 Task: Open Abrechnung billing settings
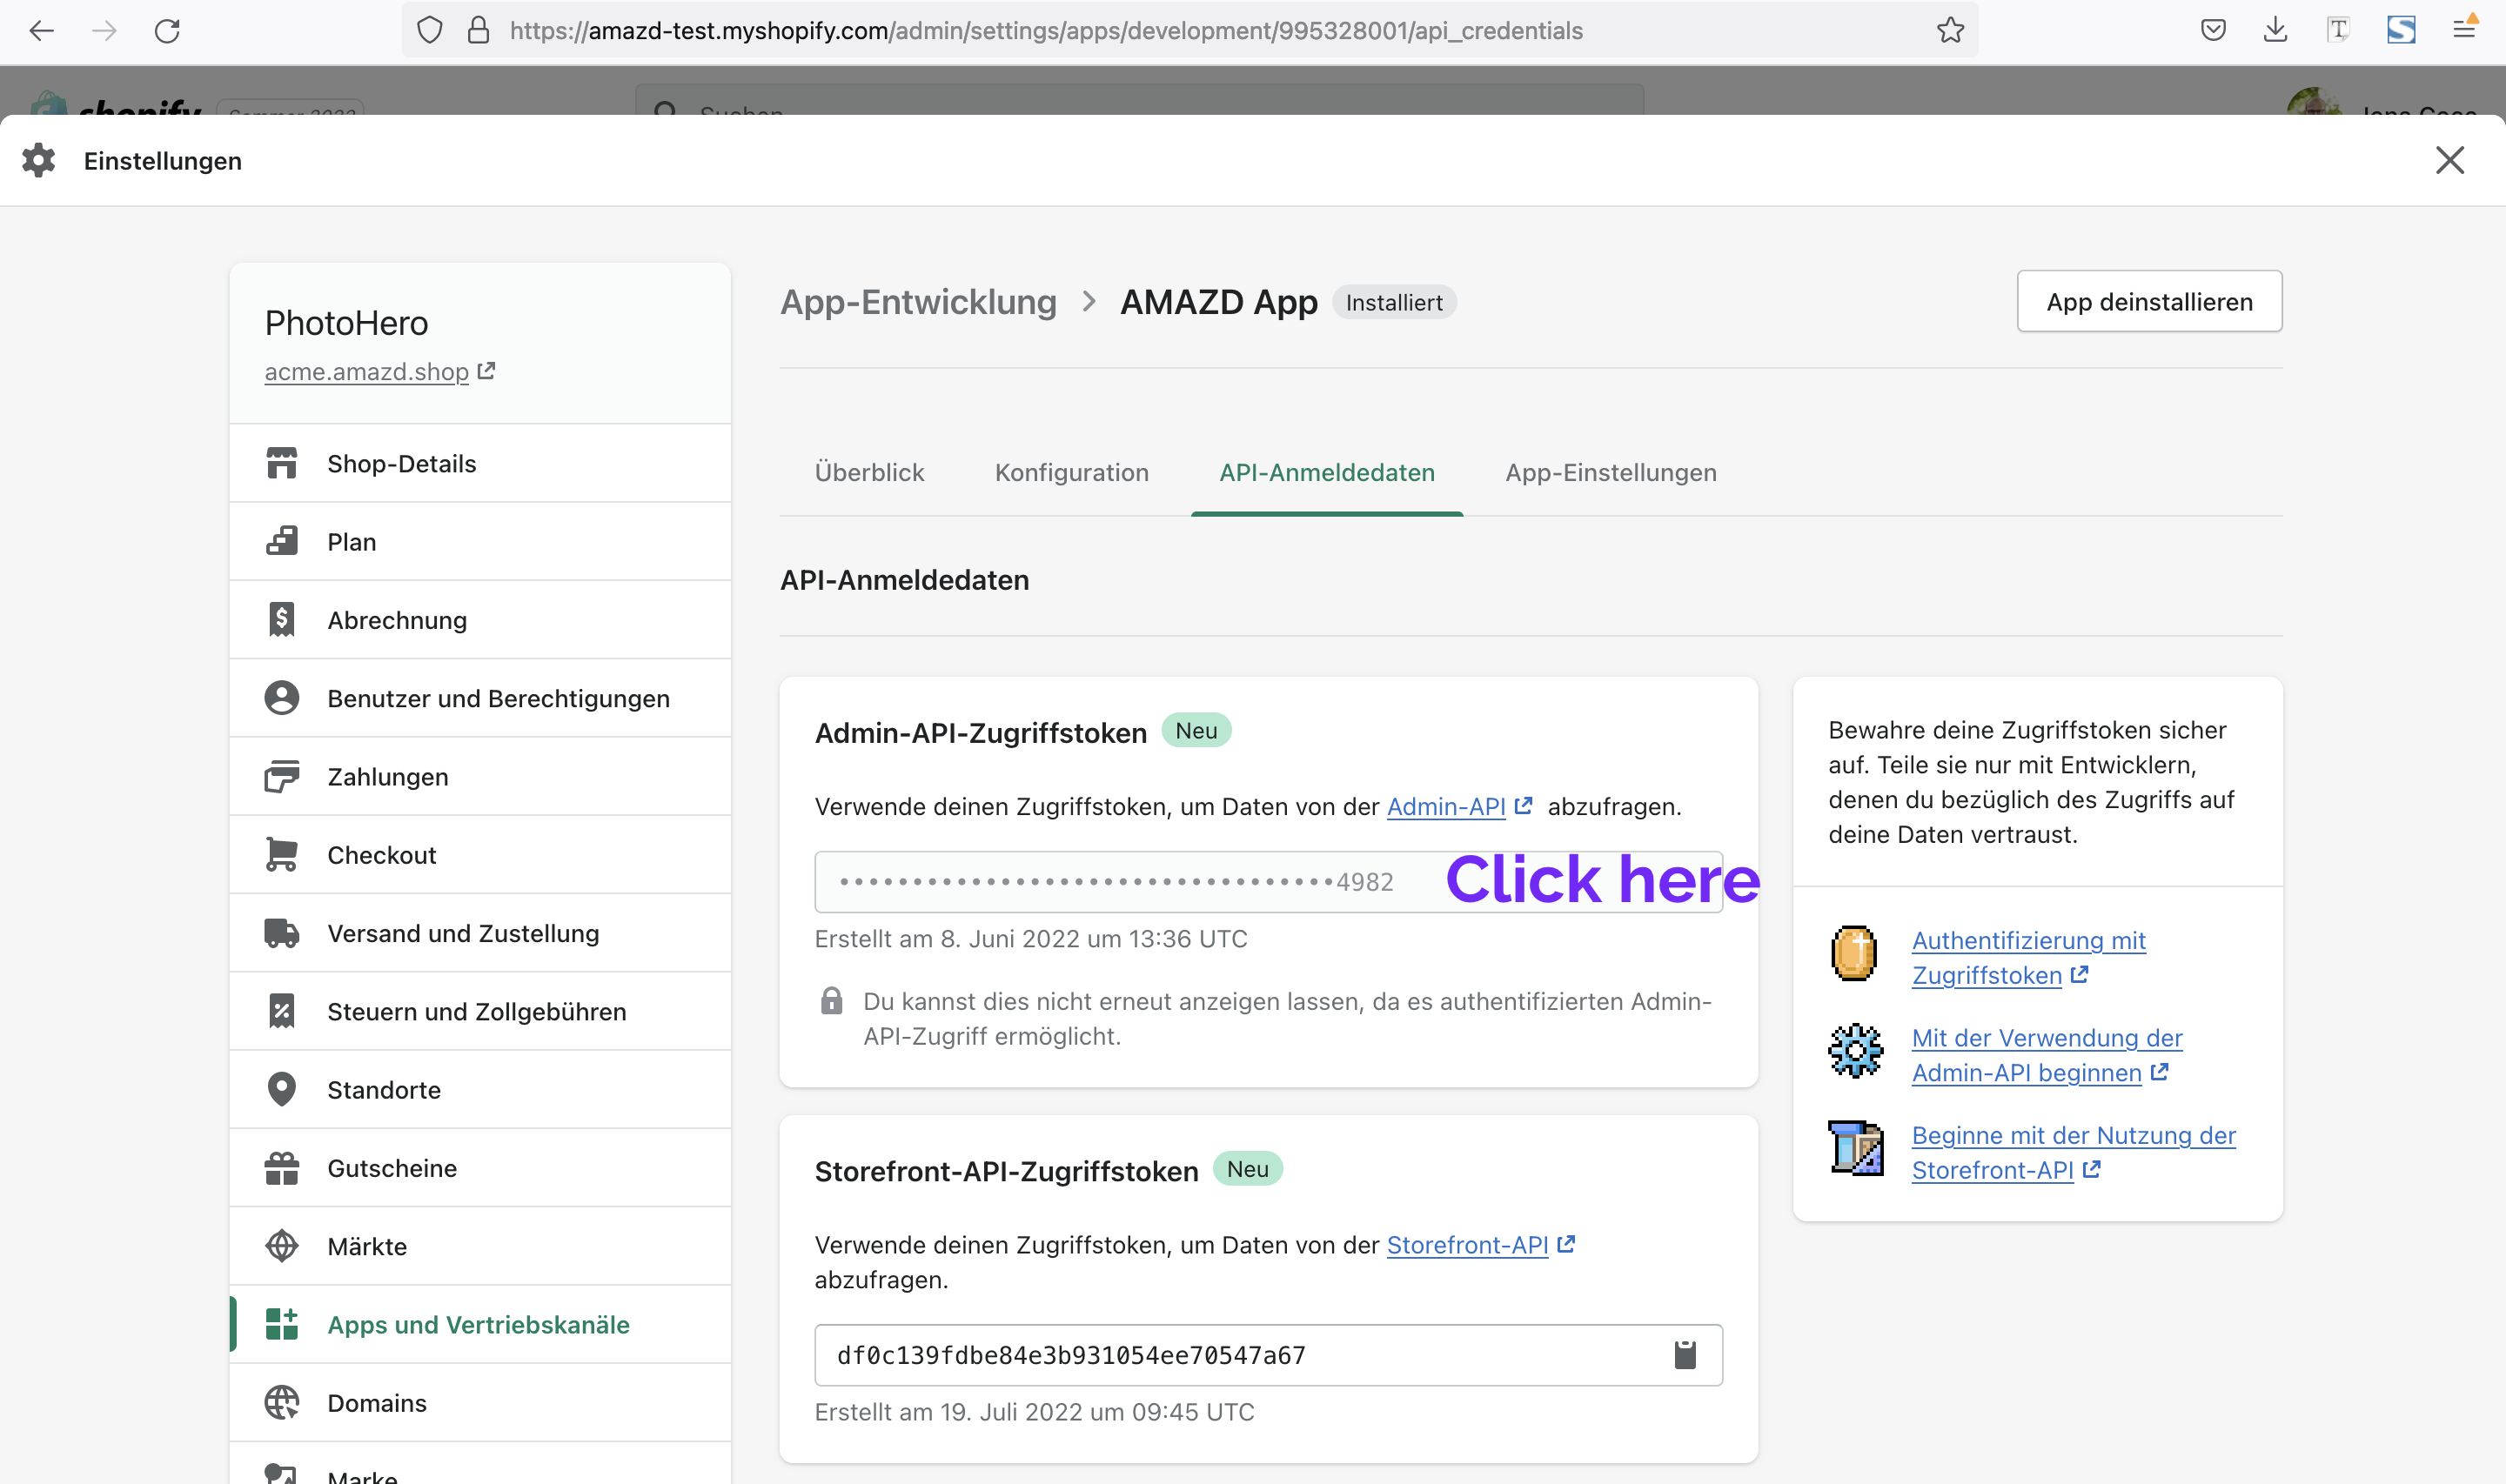click(480, 620)
